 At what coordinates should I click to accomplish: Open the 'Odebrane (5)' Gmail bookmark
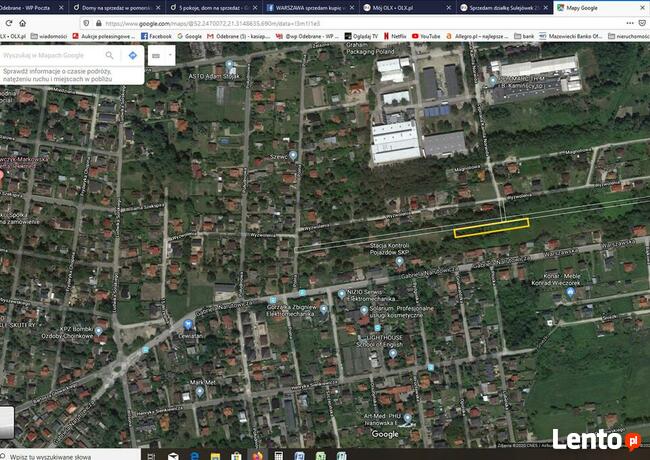coord(239,36)
